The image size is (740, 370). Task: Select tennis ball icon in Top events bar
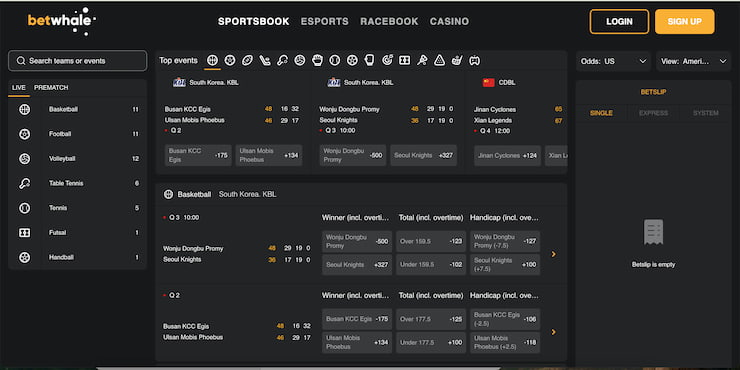tap(335, 60)
